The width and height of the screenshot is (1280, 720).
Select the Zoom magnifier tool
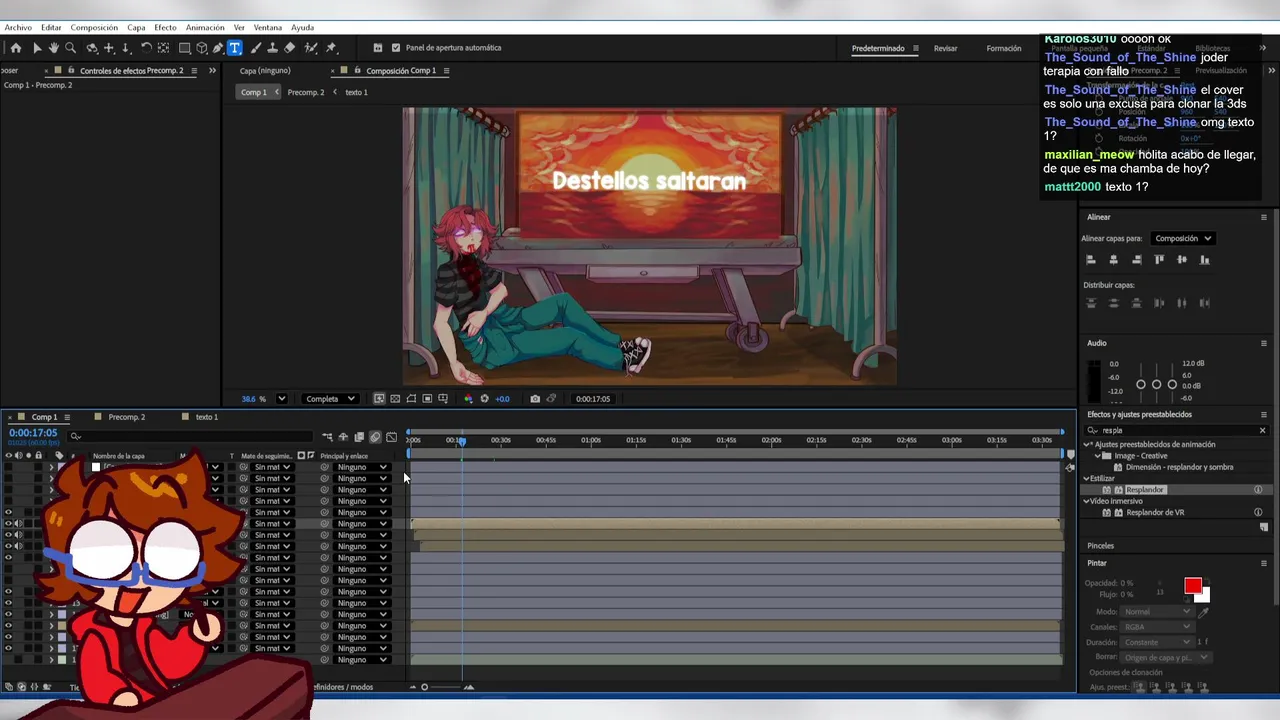71,48
